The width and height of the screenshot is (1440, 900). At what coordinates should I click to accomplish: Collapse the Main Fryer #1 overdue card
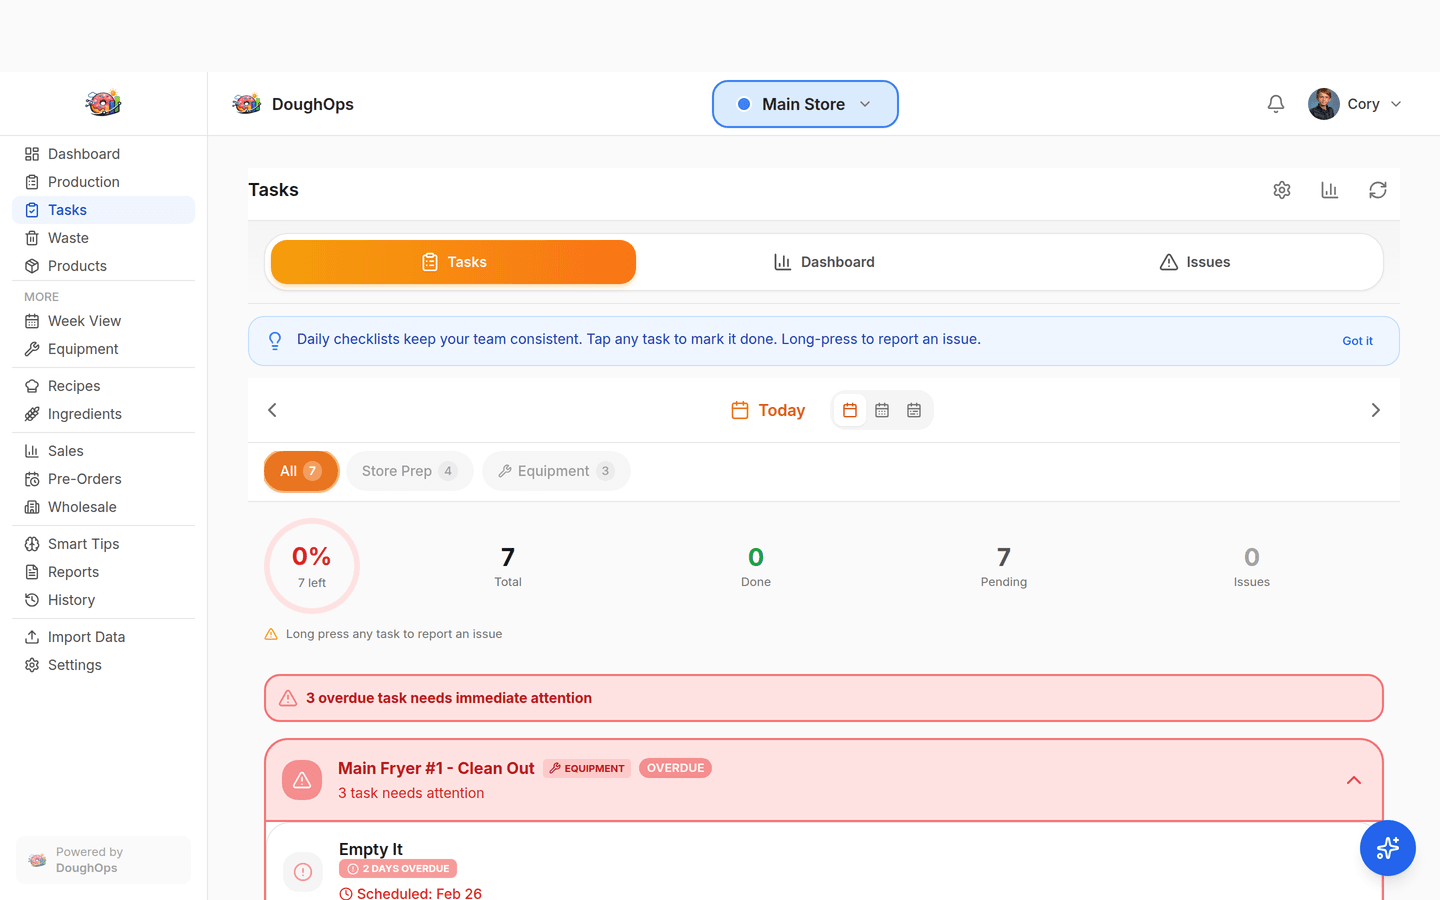tap(1353, 780)
